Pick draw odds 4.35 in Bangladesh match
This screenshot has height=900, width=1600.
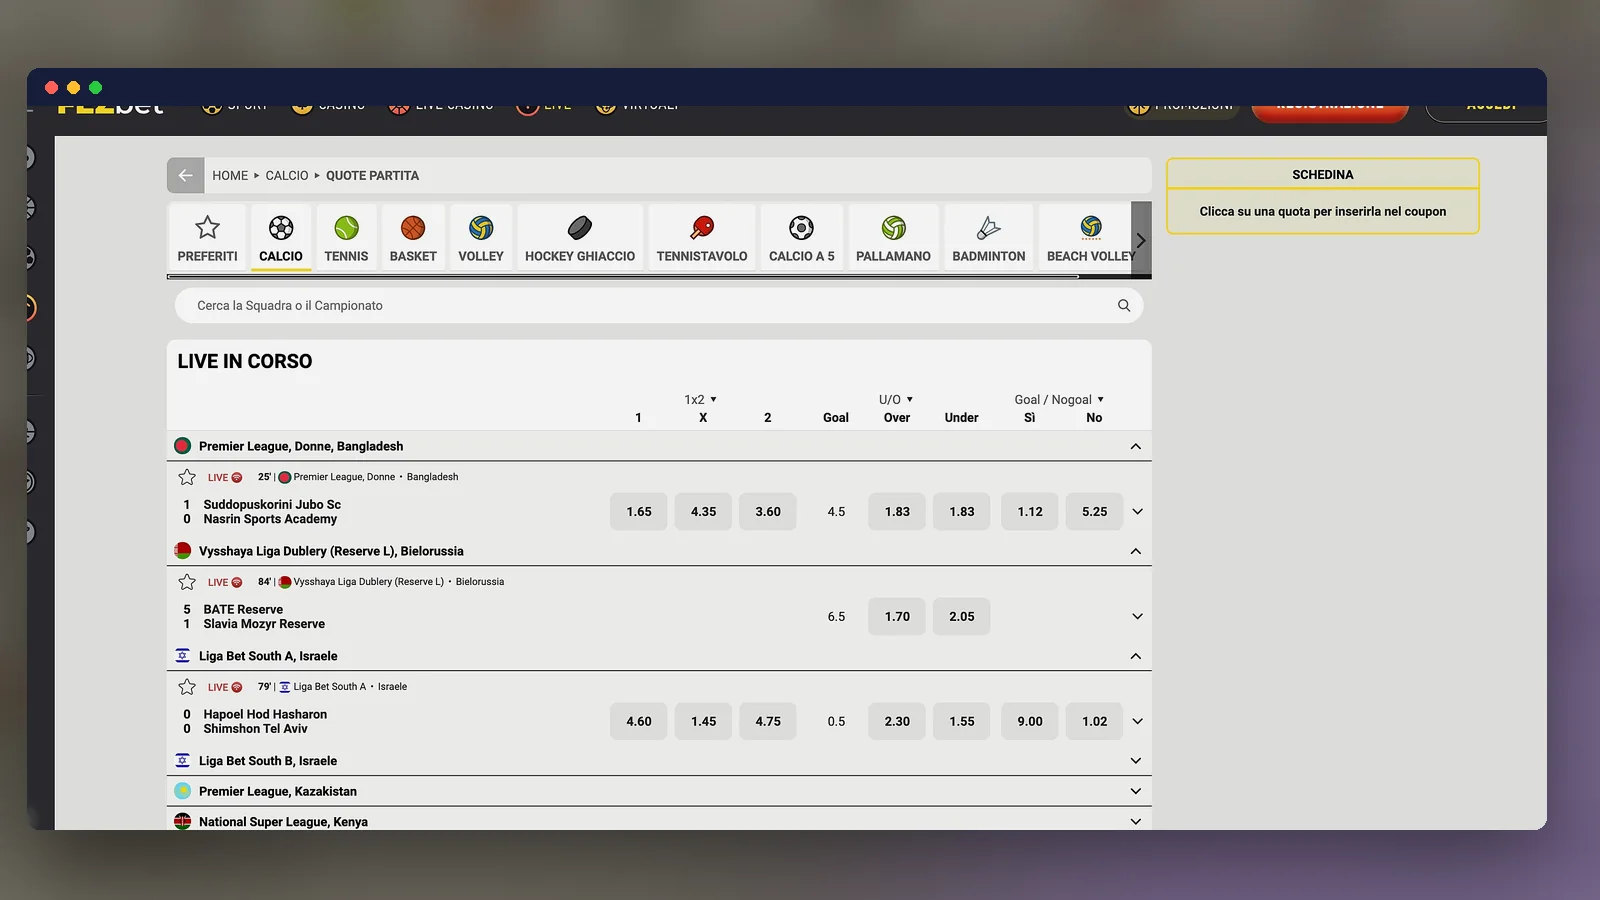pos(703,512)
